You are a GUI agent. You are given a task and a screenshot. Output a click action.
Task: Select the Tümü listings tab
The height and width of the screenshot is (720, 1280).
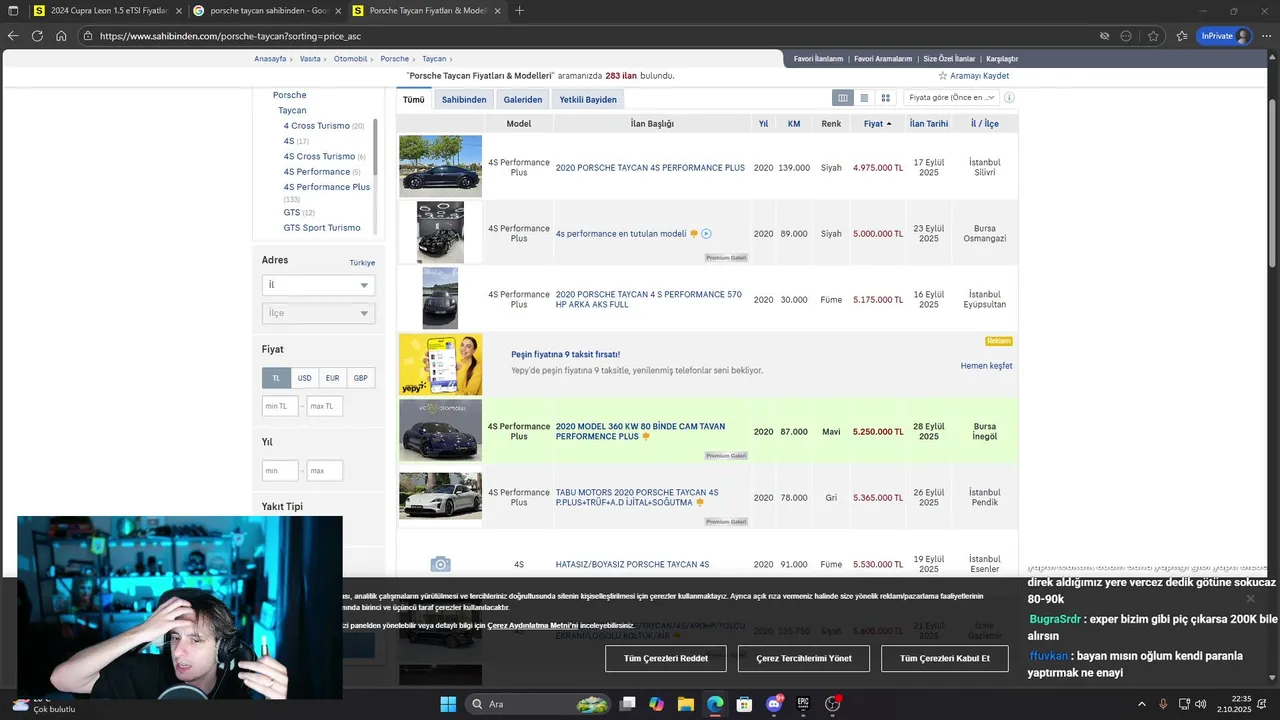pyautogui.click(x=414, y=100)
